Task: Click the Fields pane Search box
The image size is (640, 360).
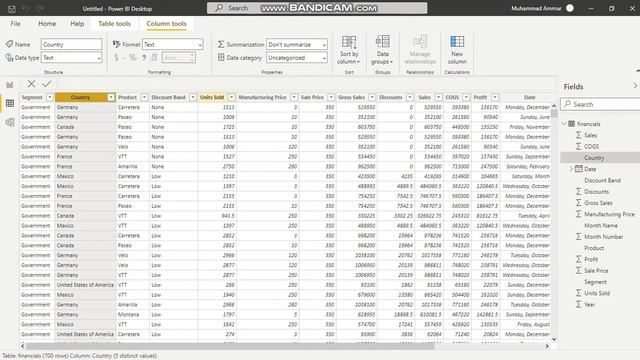Action: click(600, 104)
